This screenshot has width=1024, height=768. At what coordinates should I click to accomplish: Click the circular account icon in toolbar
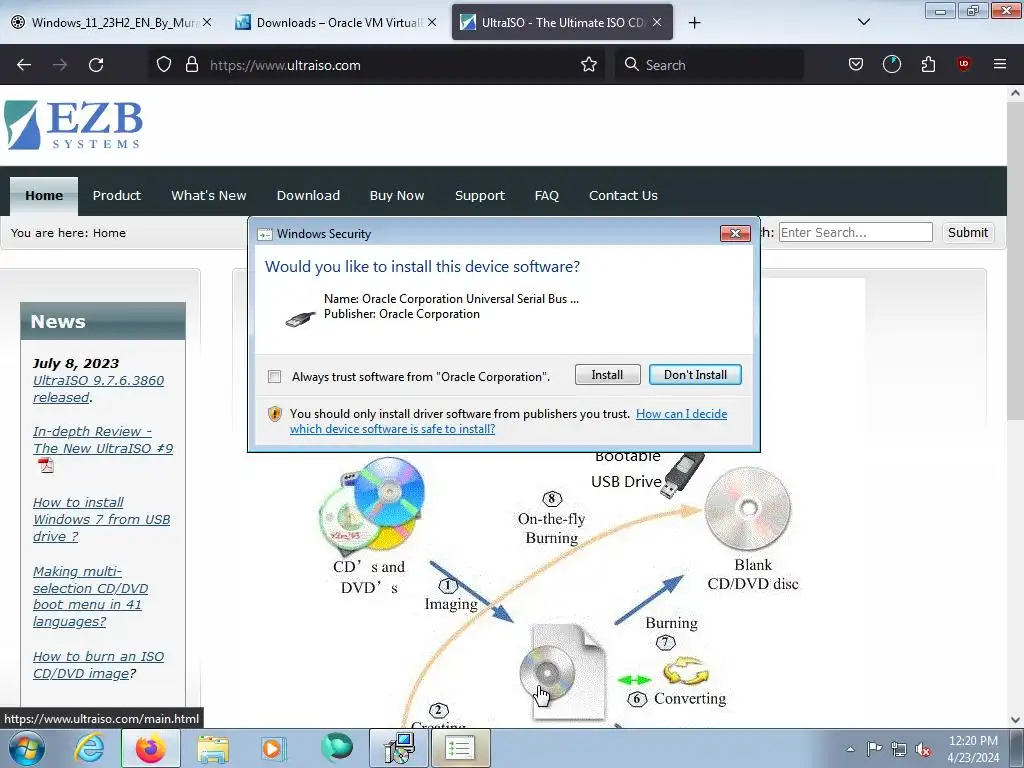coord(891,64)
